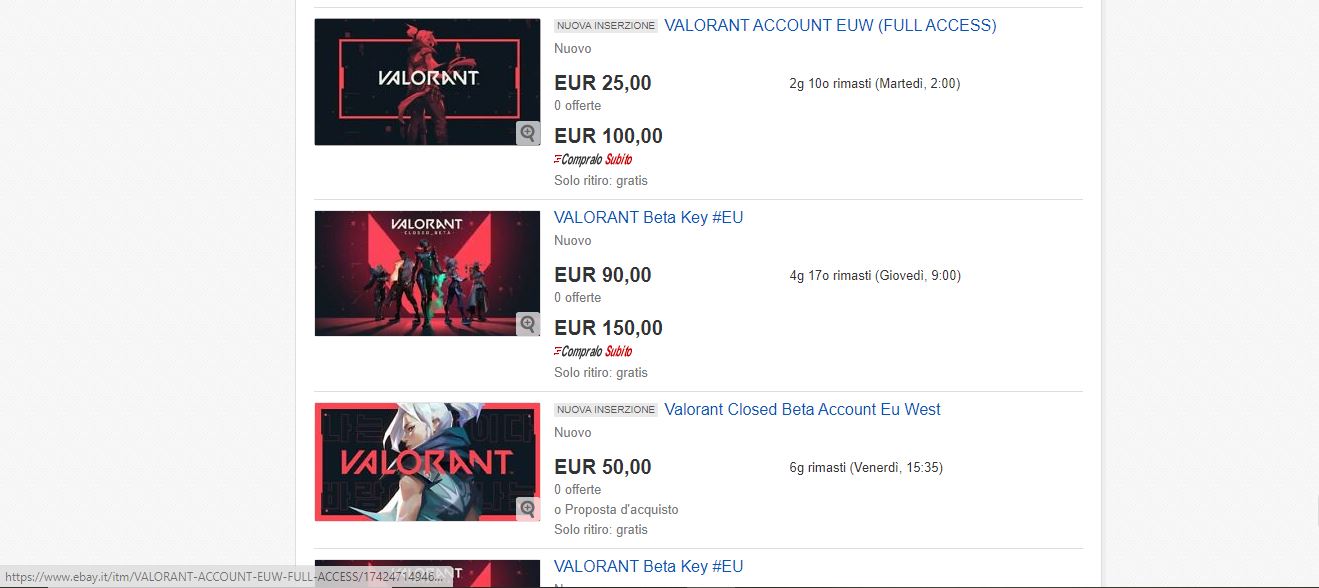Click the EUR 150,00 buy-now price
This screenshot has width=1319, height=588.
click(608, 329)
